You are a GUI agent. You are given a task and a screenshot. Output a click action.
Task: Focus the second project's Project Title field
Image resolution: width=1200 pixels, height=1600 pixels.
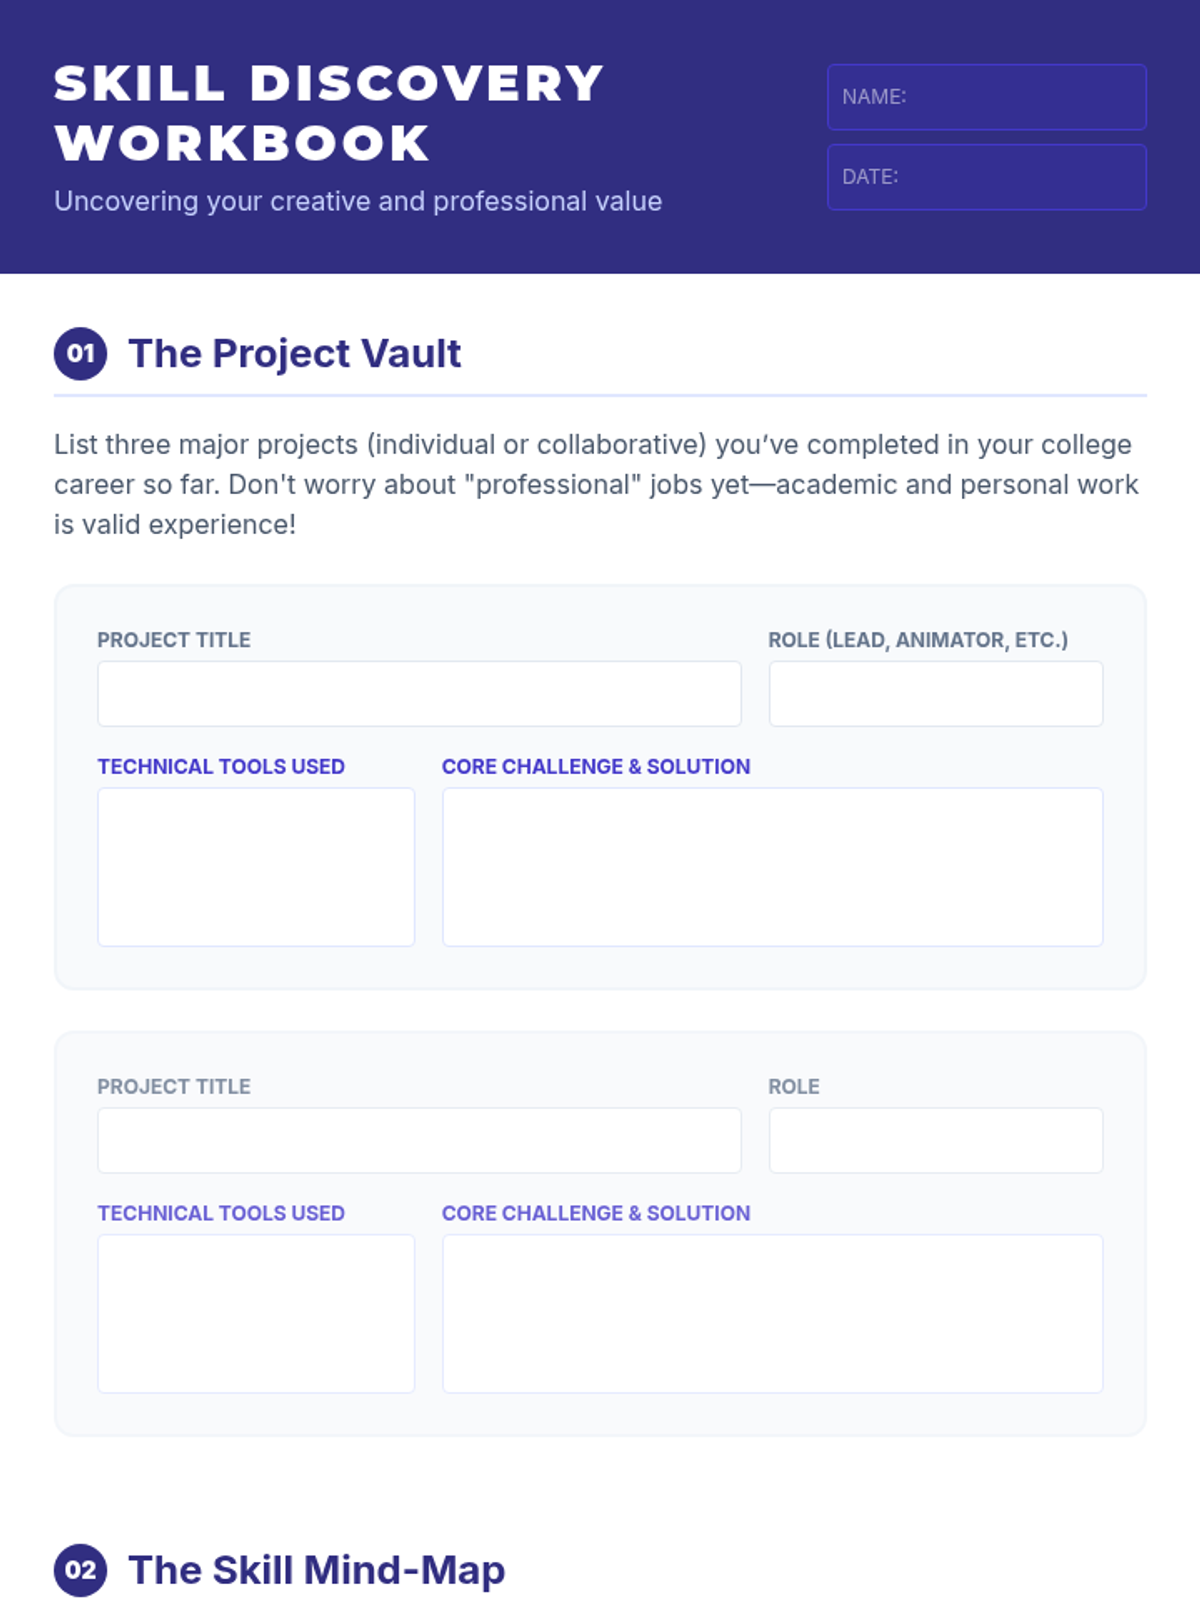click(x=419, y=1140)
